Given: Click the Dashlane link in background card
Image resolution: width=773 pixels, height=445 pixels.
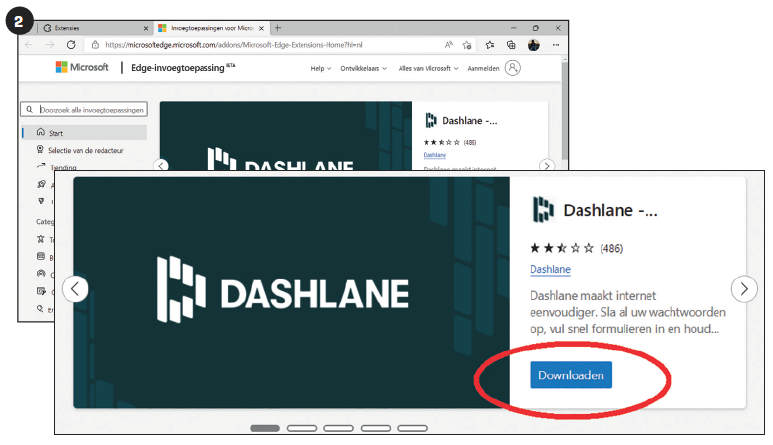Looking at the screenshot, I should tap(434, 155).
